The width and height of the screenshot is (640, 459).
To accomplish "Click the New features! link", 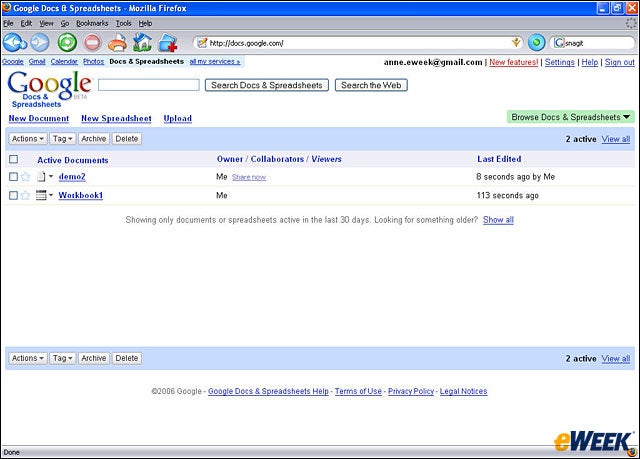I will [x=514, y=62].
